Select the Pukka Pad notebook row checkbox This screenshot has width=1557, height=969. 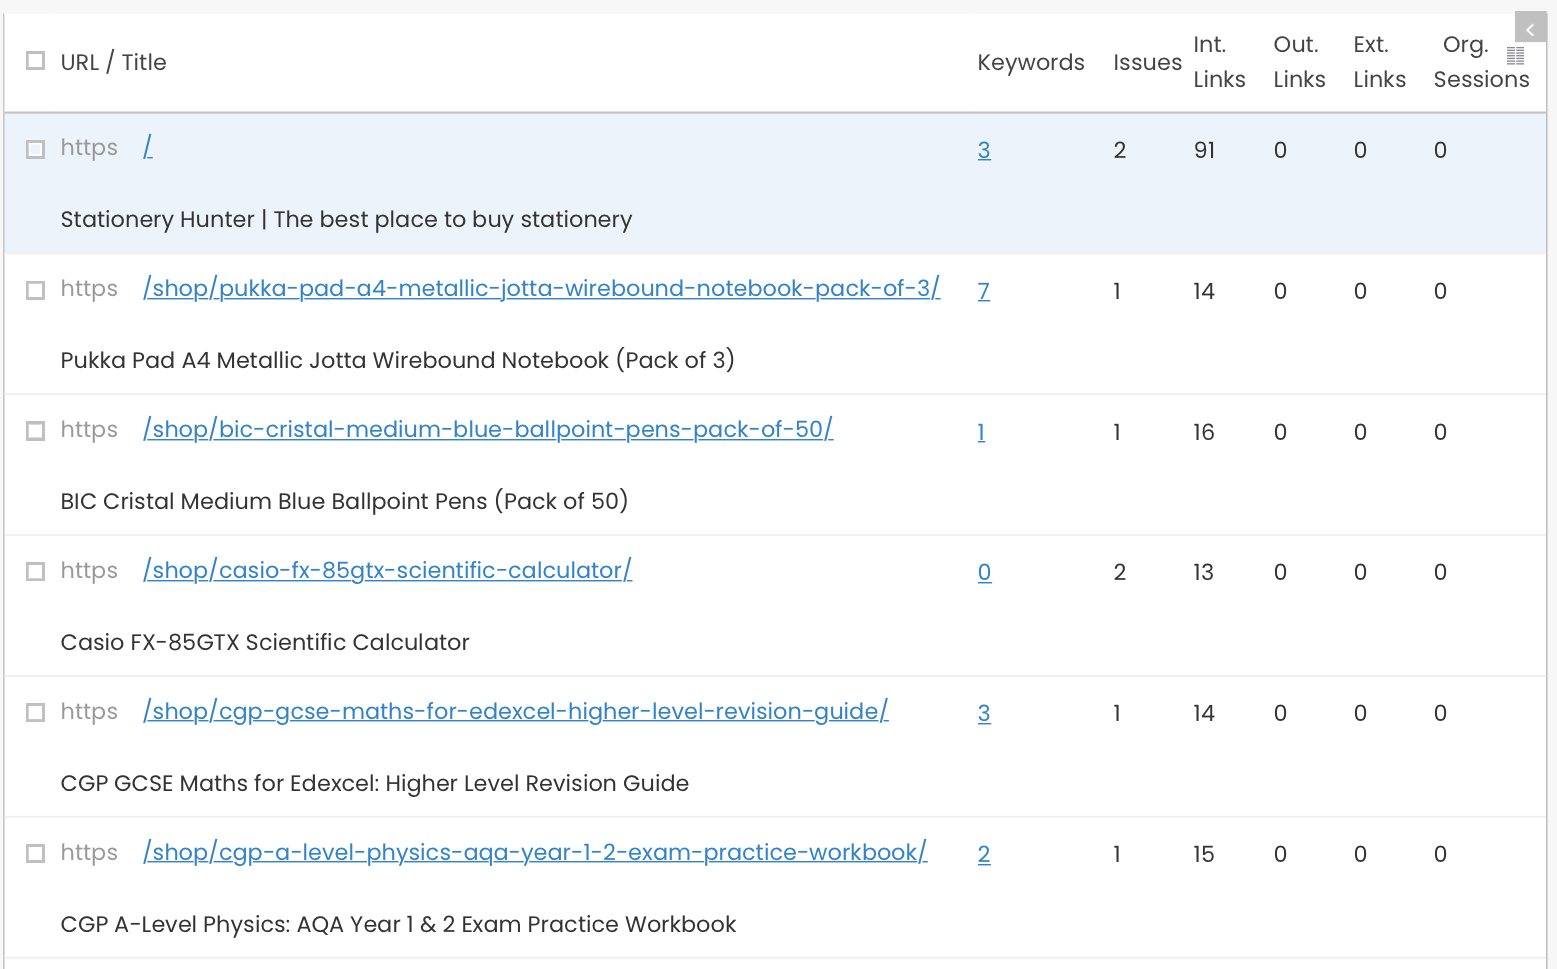pyautogui.click(x=36, y=290)
